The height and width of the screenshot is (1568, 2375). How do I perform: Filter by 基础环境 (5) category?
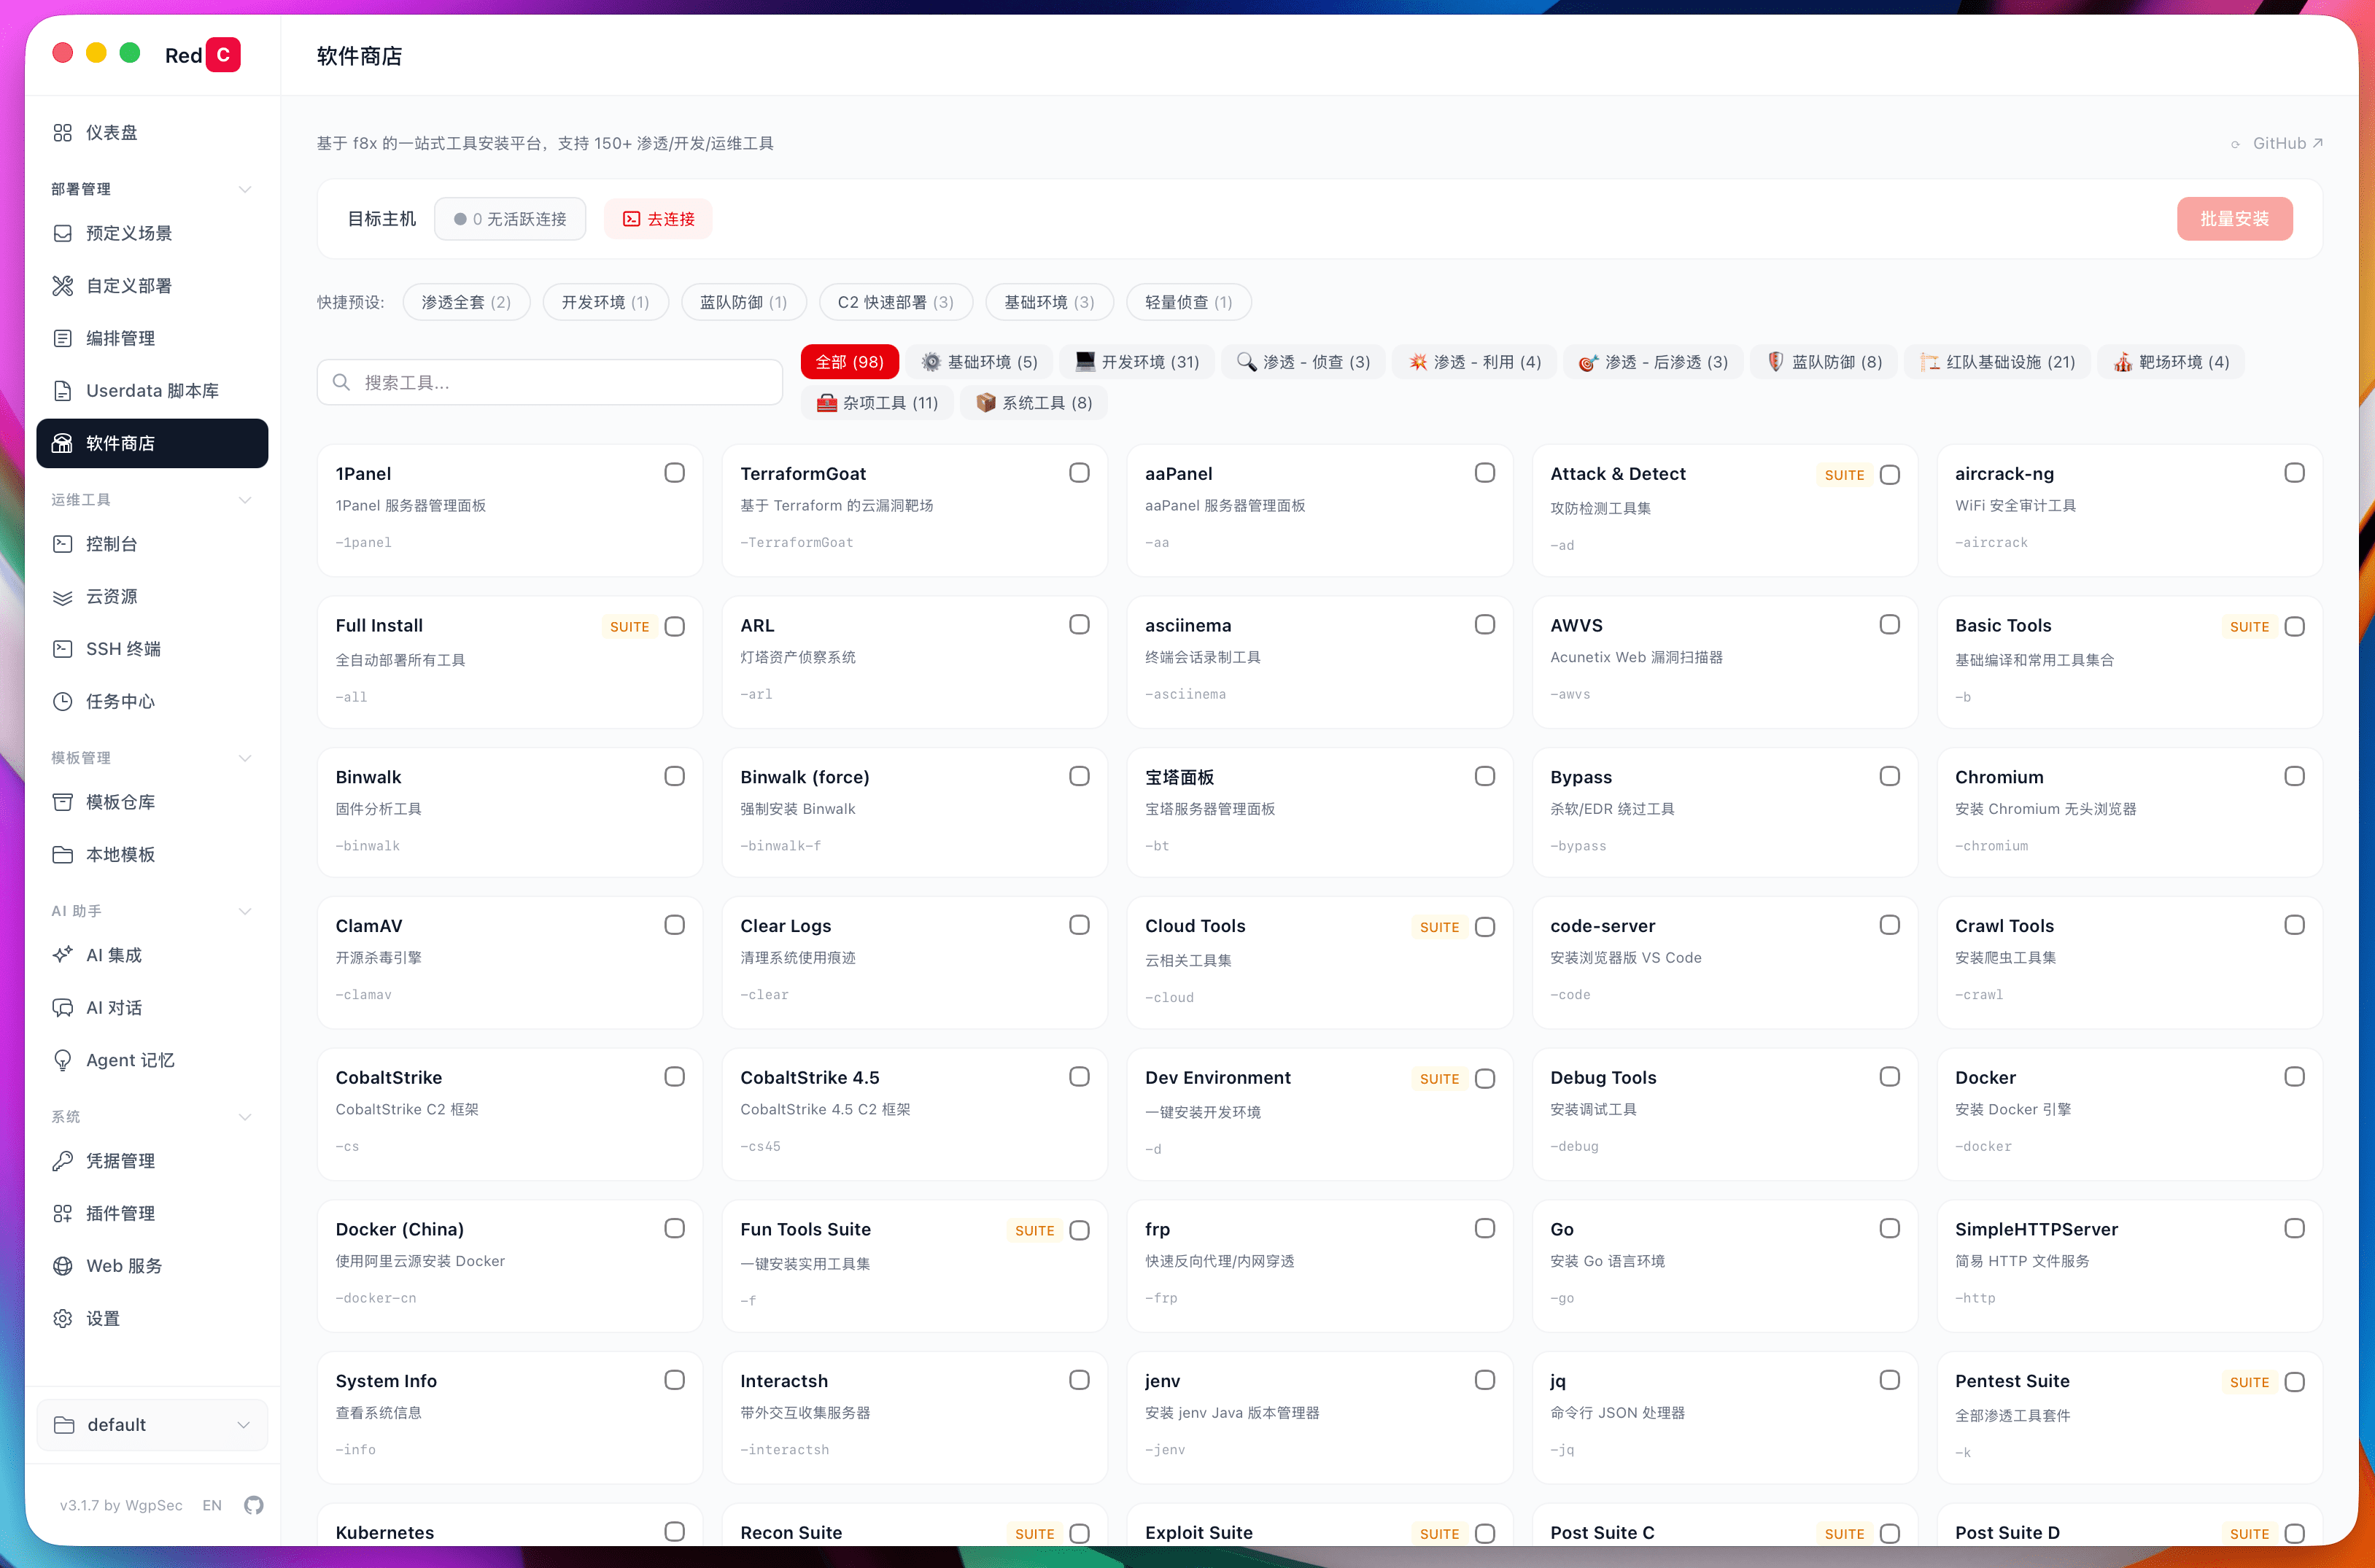point(980,362)
